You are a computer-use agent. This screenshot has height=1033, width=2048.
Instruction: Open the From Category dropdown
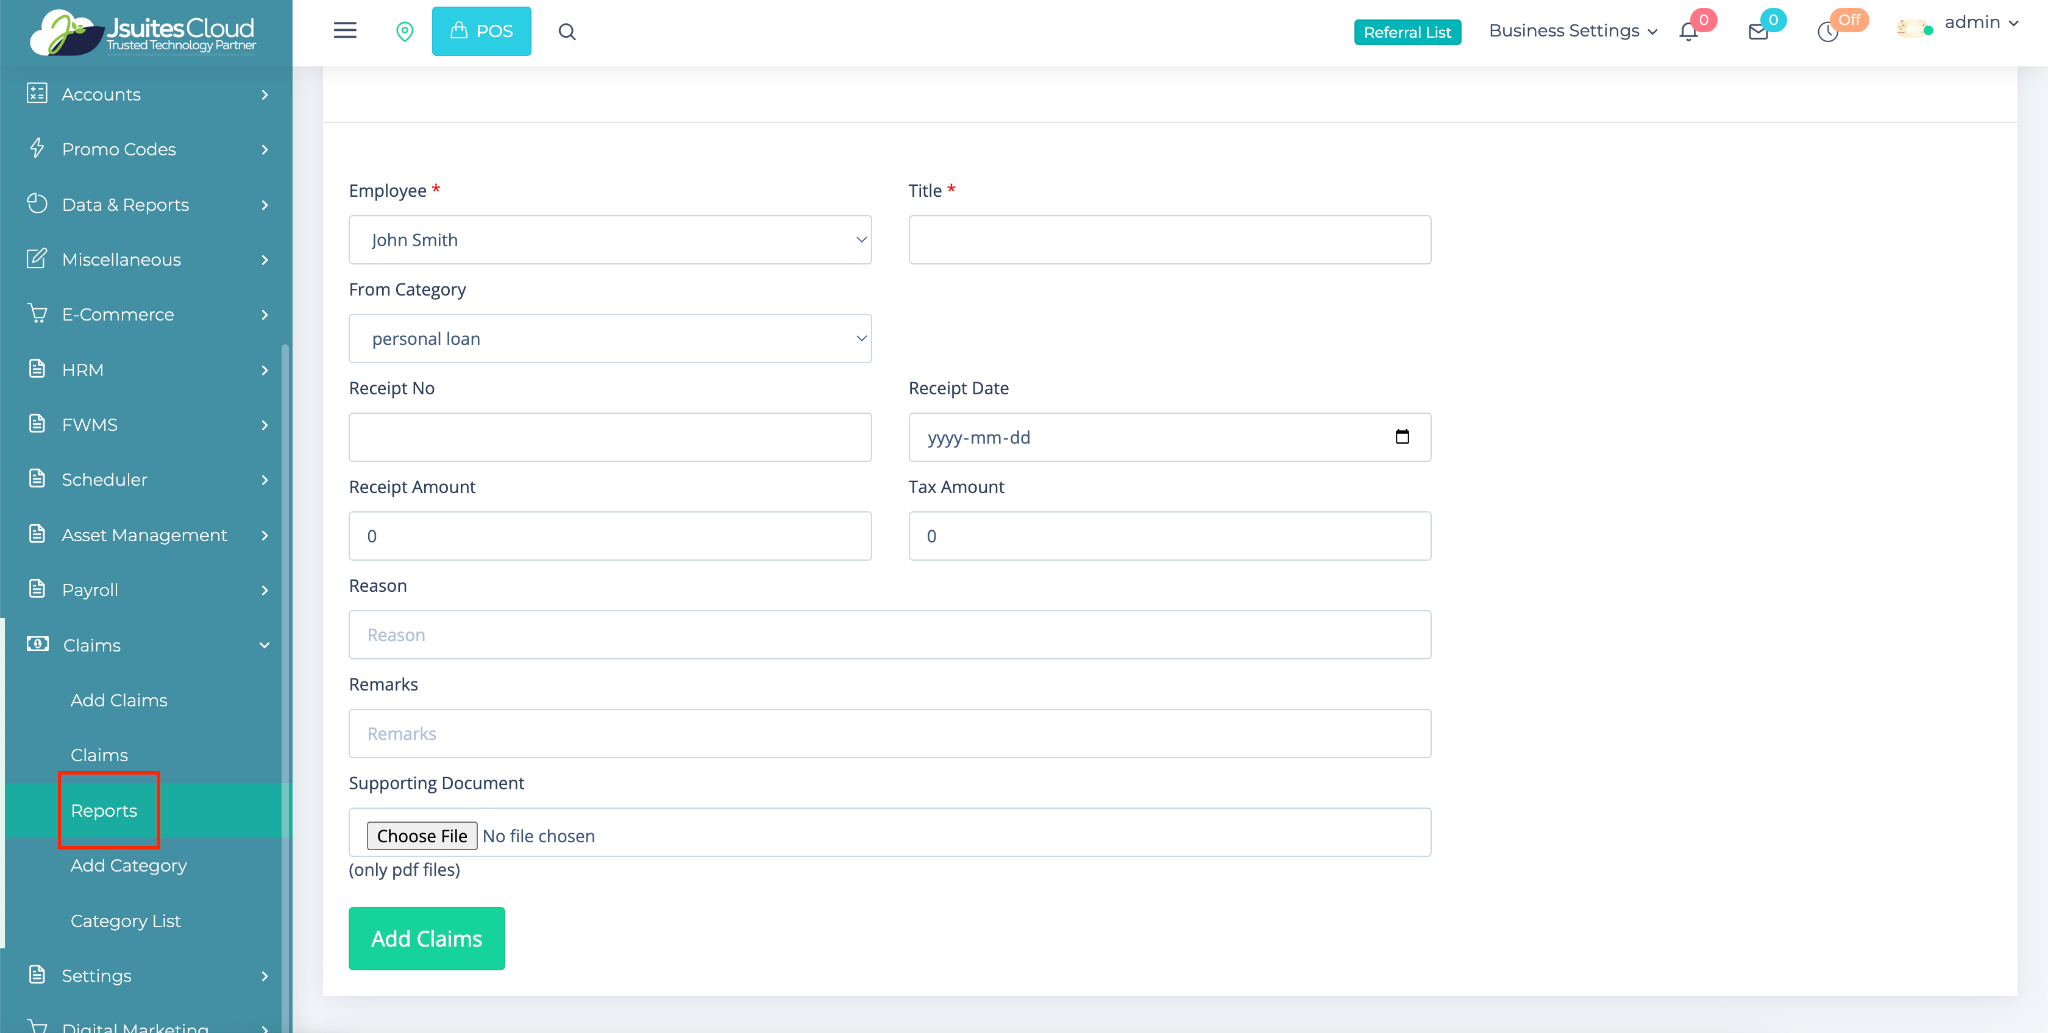click(610, 339)
